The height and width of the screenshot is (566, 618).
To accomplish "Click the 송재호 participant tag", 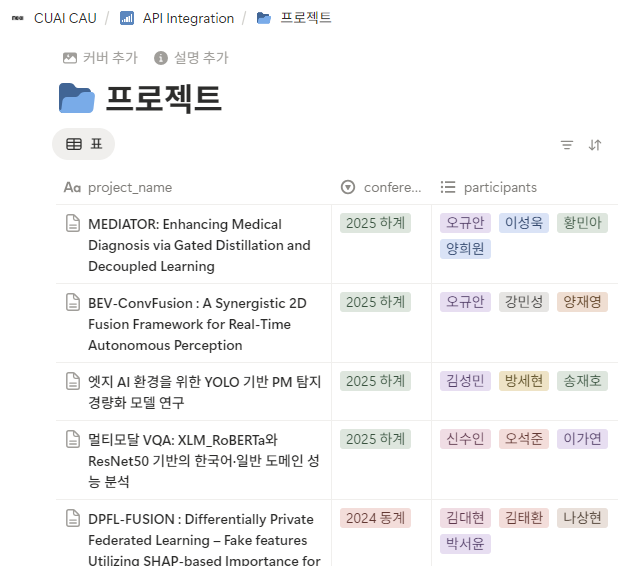I will pyautogui.click(x=583, y=381).
